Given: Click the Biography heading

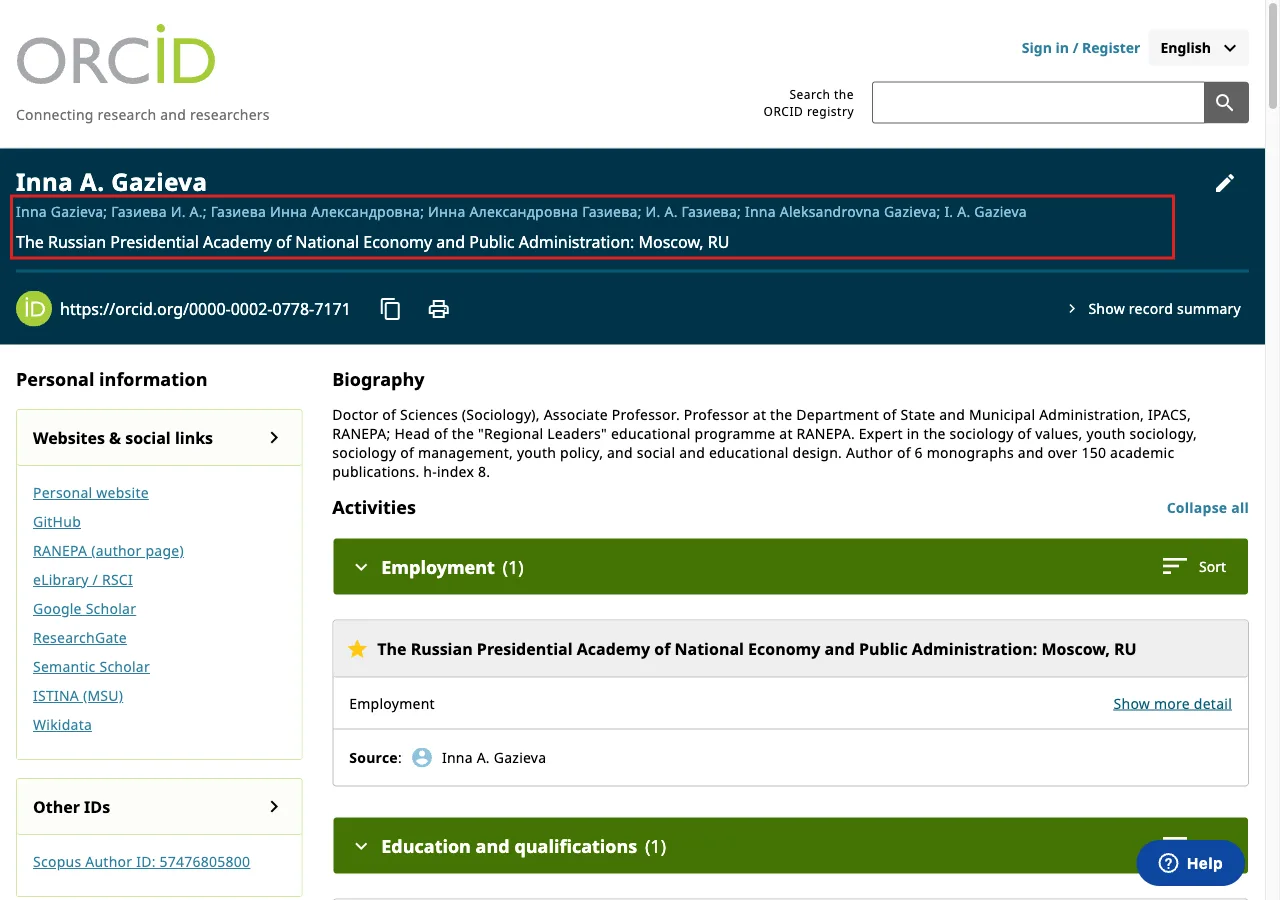Looking at the screenshot, I should (378, 380).
